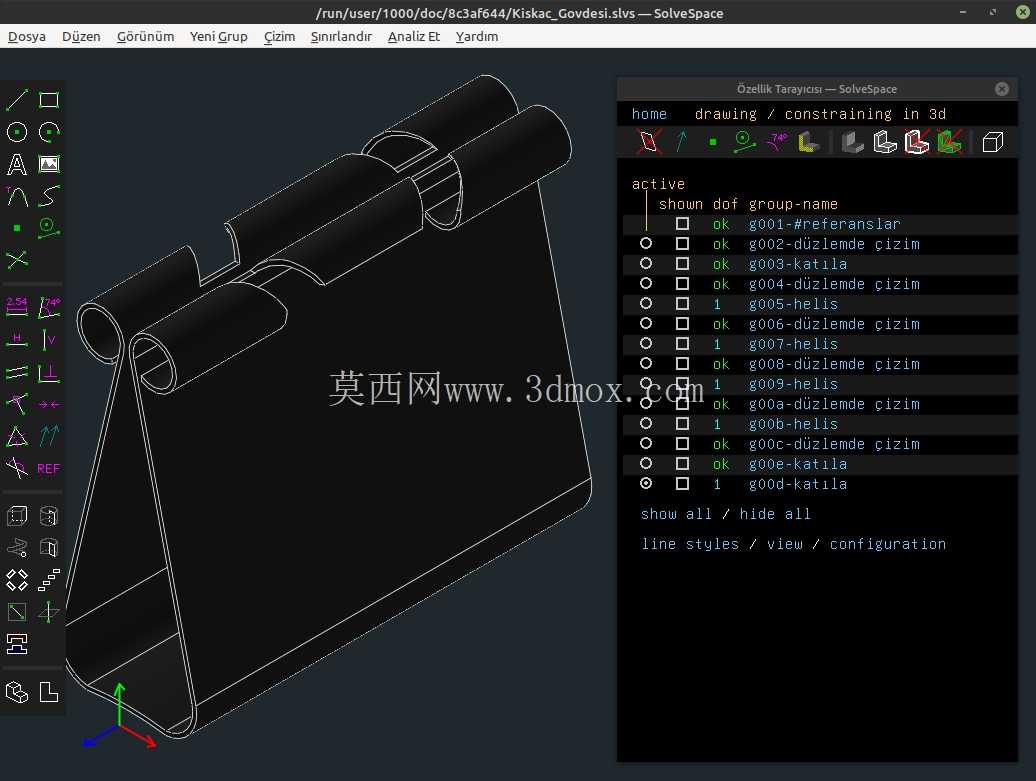Image resolution: width=1036 pixels, height=781 pixels.
Task: Open the Düzen menu
Action: pyautogui.click(x=81, y=36)
